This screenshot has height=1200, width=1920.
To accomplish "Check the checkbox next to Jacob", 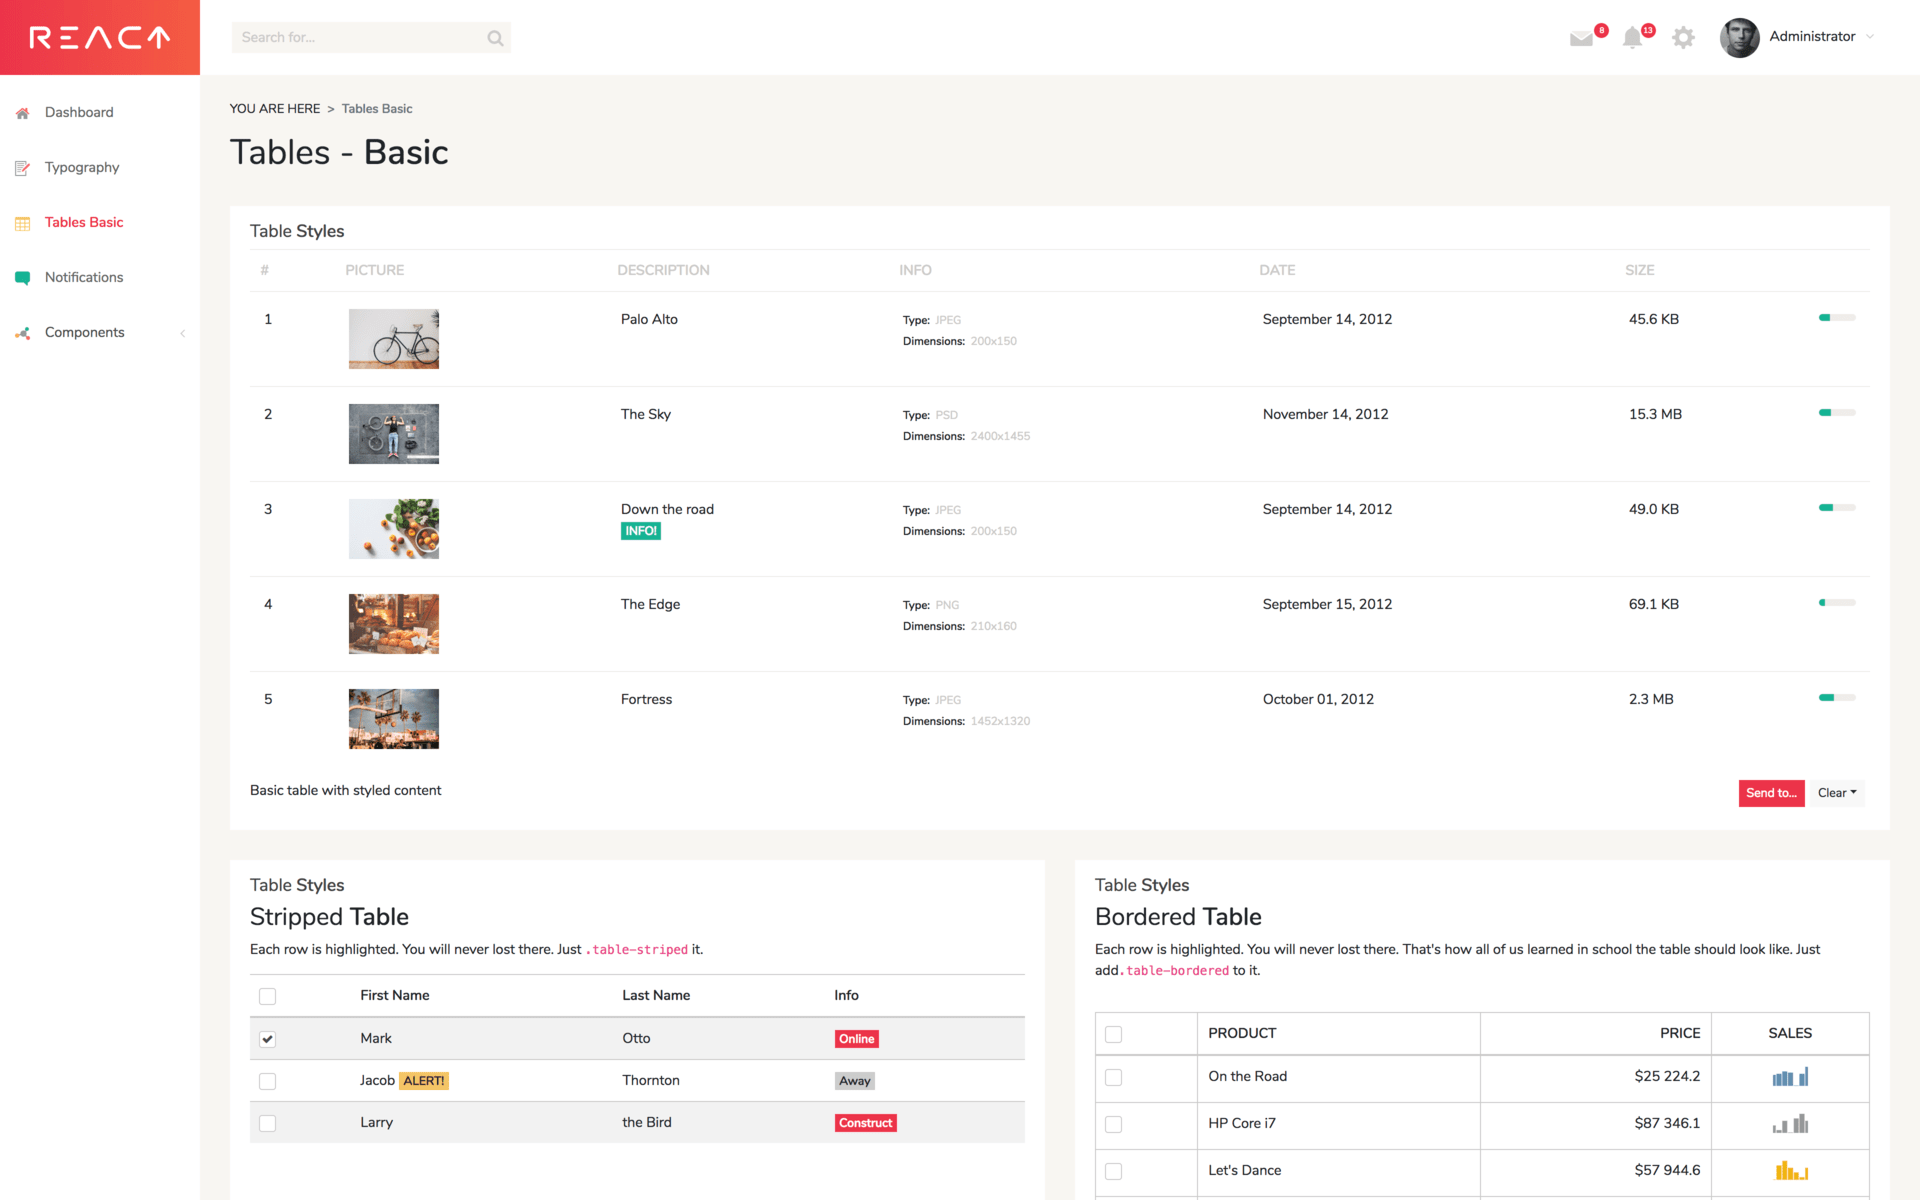I will [267, 1081].
